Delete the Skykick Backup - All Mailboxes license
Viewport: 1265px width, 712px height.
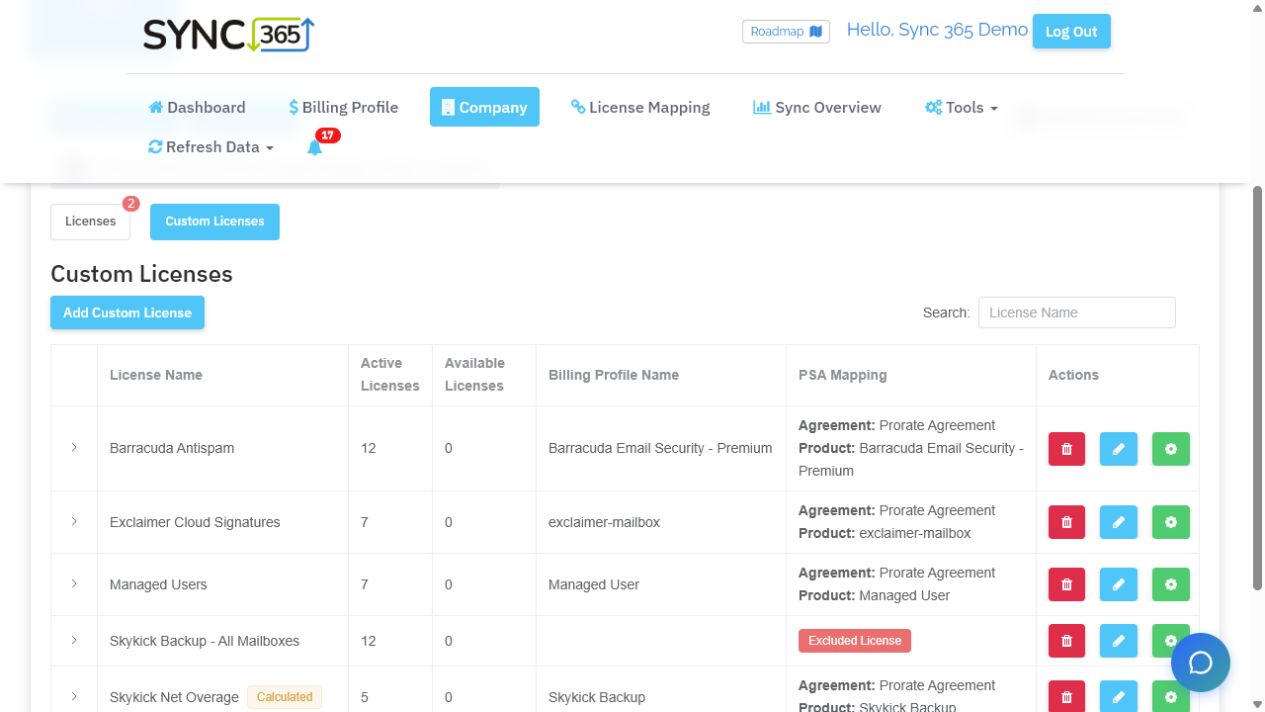click(x=1066, y=641)
